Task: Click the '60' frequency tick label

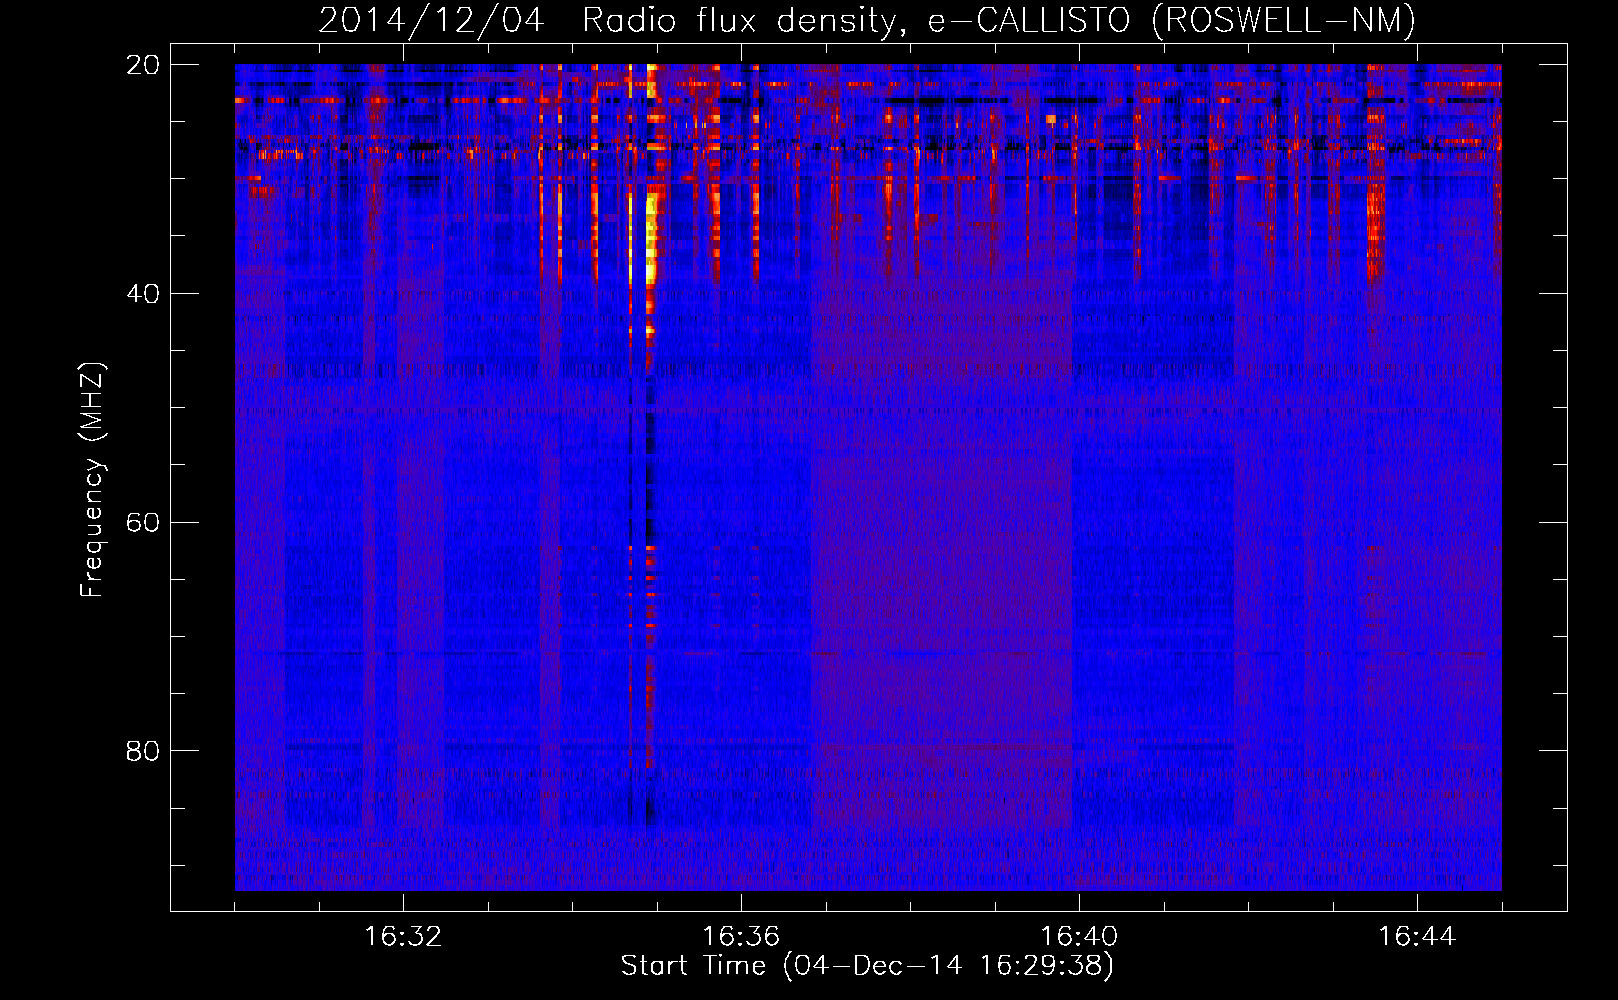Action: point(143,523)
